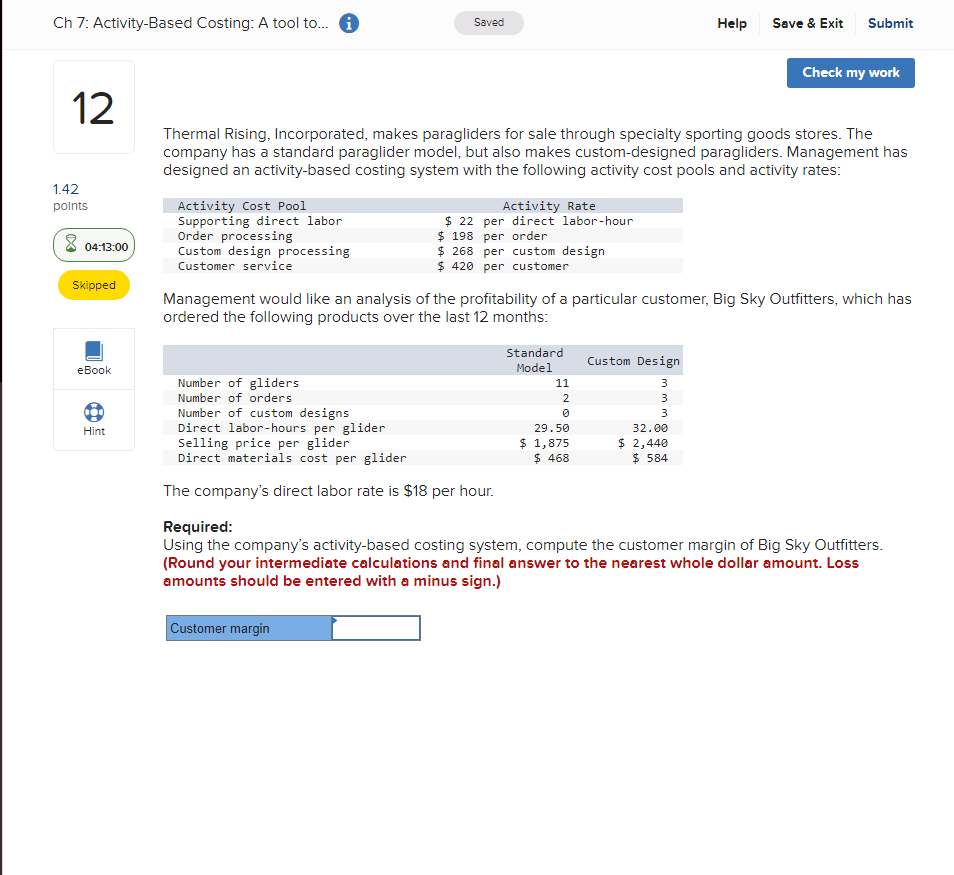Select the Customer margin label cell
954x875 pixels.
click(248, 627)
